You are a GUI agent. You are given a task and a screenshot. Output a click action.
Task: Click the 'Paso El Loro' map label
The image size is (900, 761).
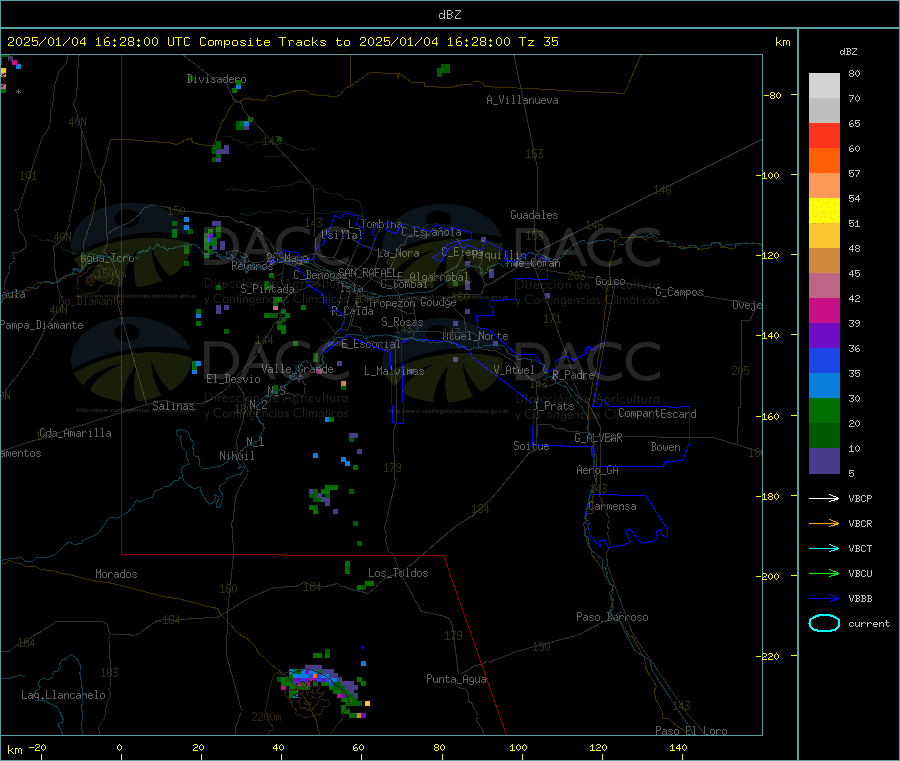coord(691,731)
